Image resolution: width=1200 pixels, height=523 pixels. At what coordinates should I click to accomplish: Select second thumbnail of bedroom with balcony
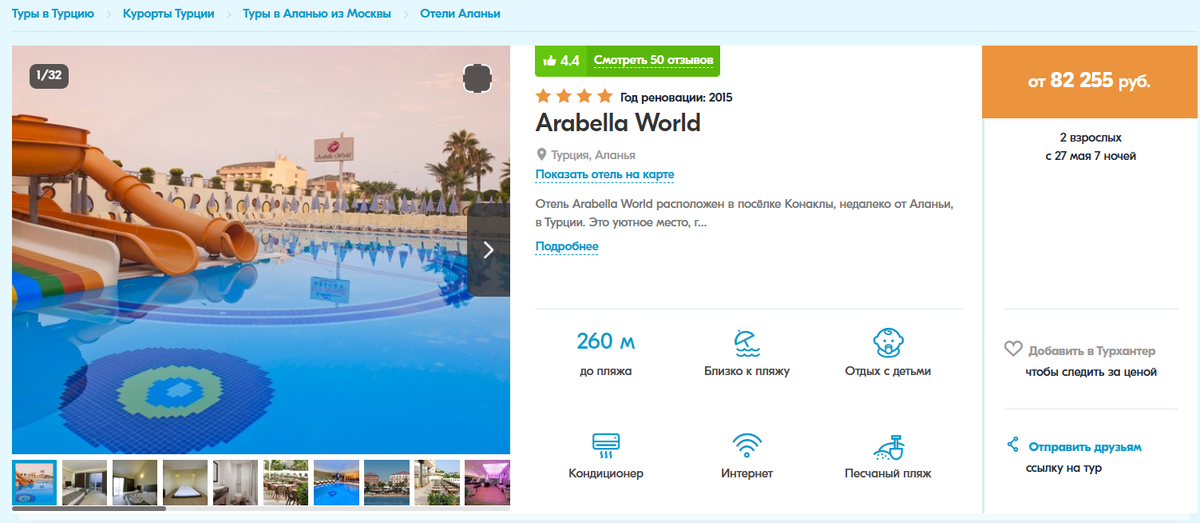[84, 482]
